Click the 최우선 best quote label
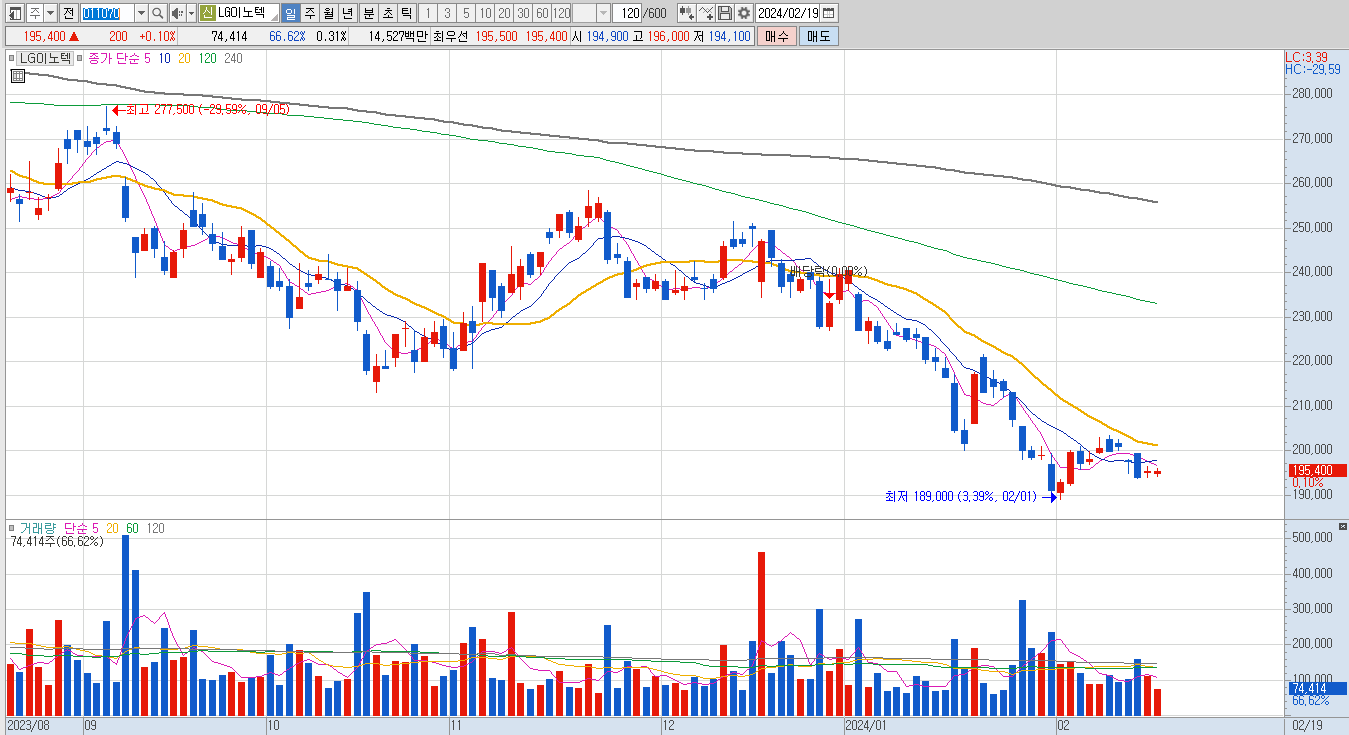 coord(451,35)
